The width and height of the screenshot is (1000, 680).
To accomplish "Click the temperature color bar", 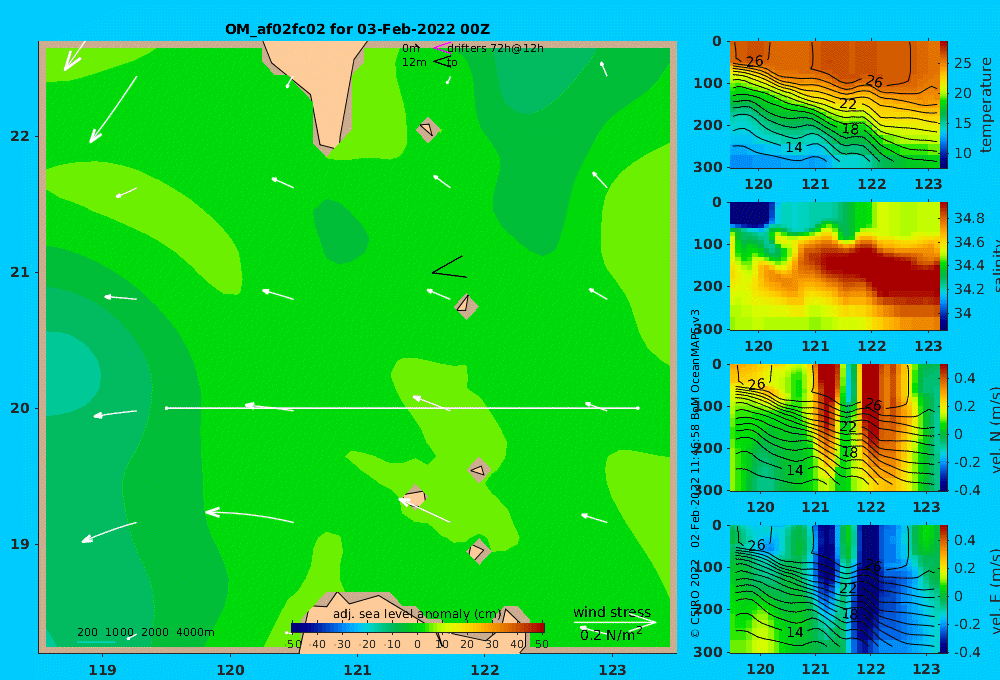I will 944,105.
